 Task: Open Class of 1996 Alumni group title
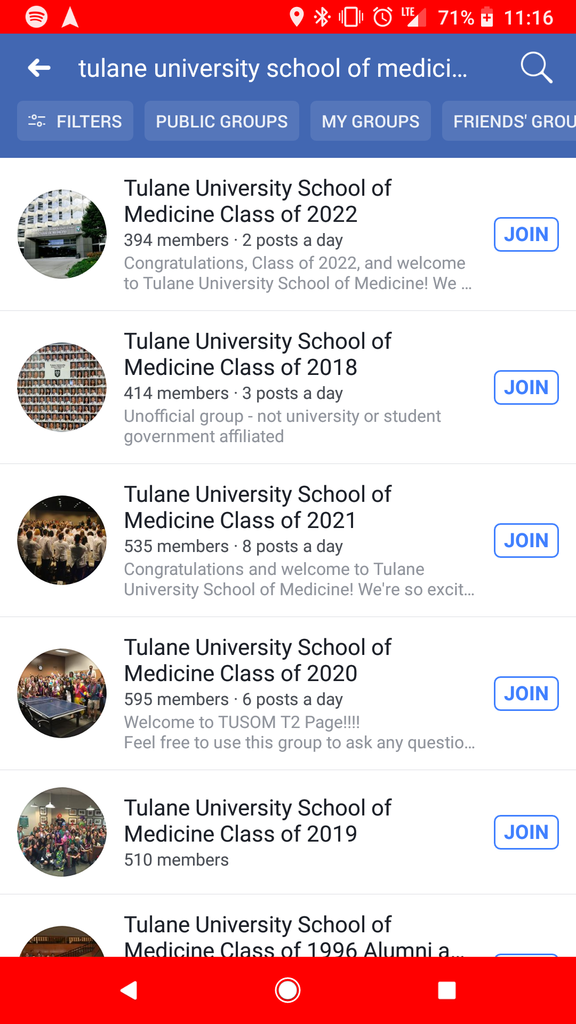(295, 935)
